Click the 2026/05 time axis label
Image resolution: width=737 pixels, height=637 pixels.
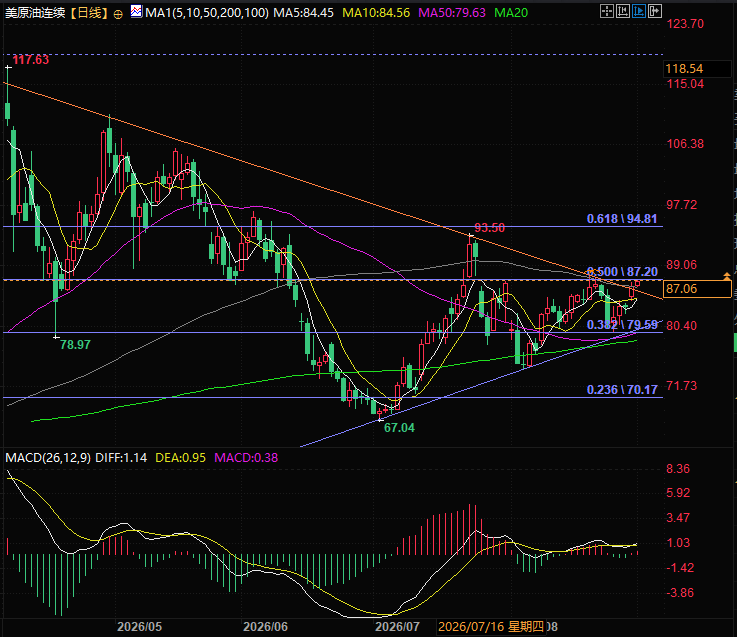(139, 627)
